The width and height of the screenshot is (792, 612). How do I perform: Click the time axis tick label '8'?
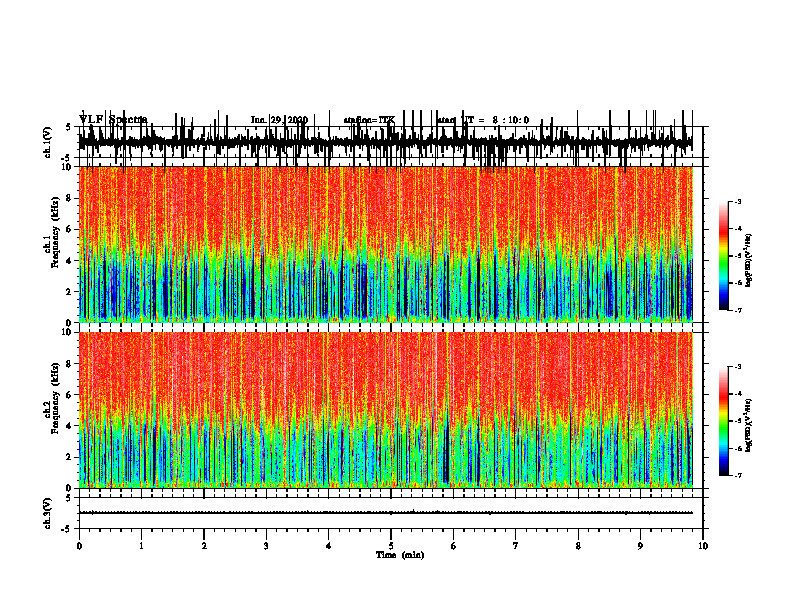(578, 546)
